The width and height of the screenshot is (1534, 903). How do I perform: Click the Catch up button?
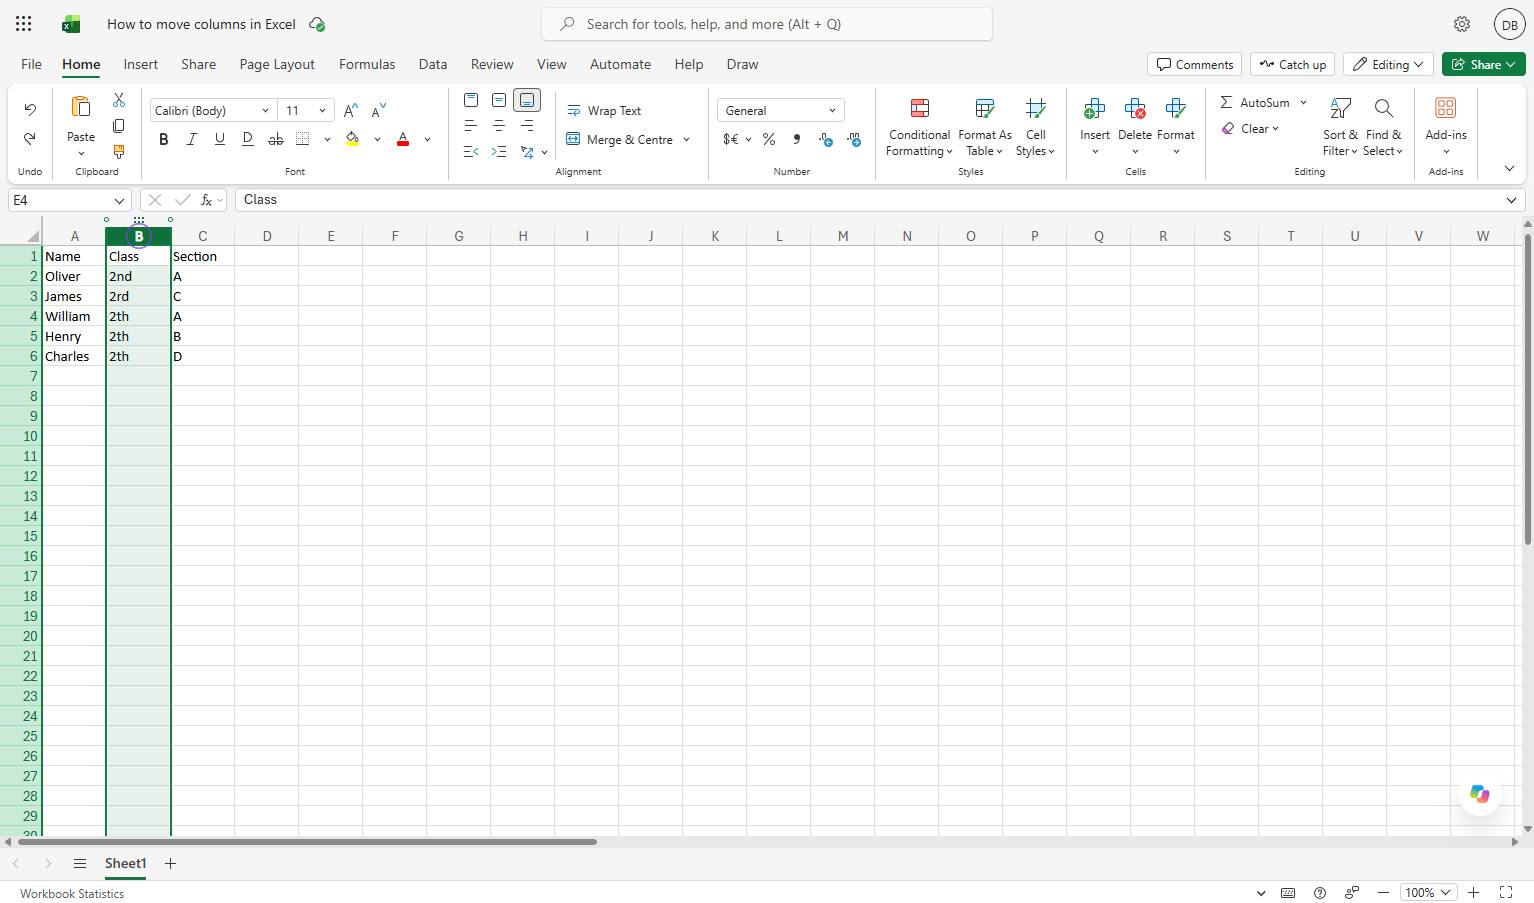click(1293, 64)
